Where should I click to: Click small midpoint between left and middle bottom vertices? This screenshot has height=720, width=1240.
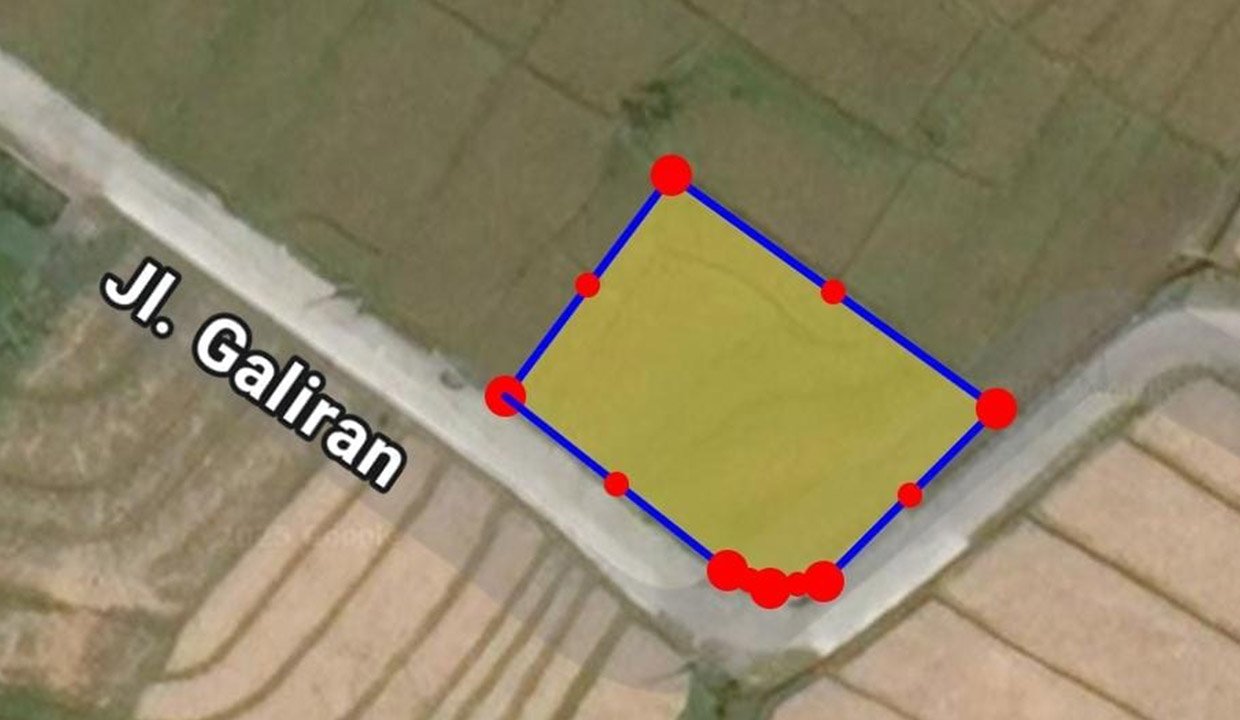748,579
